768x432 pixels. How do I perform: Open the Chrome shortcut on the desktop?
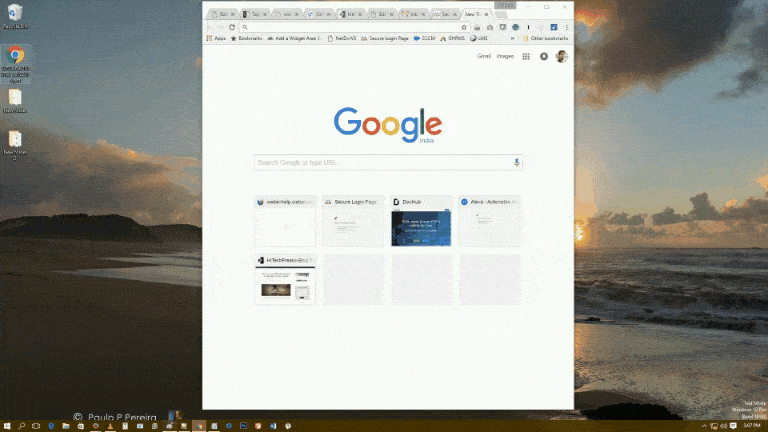tap(15, 64)
